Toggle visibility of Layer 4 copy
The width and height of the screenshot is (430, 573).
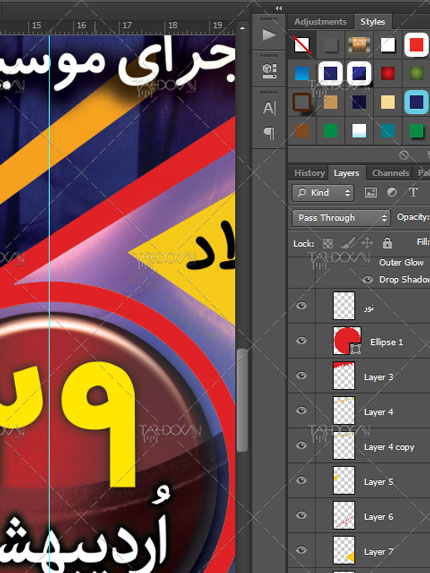pyautogui.click(x=301, y=445)
